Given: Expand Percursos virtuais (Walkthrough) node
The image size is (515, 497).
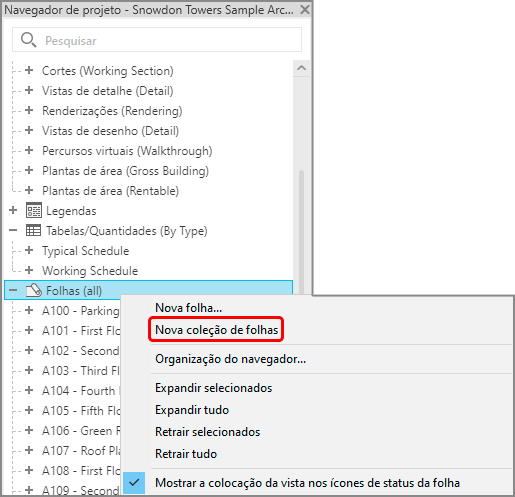Looking at the screenshot, I should coord(29,150).
